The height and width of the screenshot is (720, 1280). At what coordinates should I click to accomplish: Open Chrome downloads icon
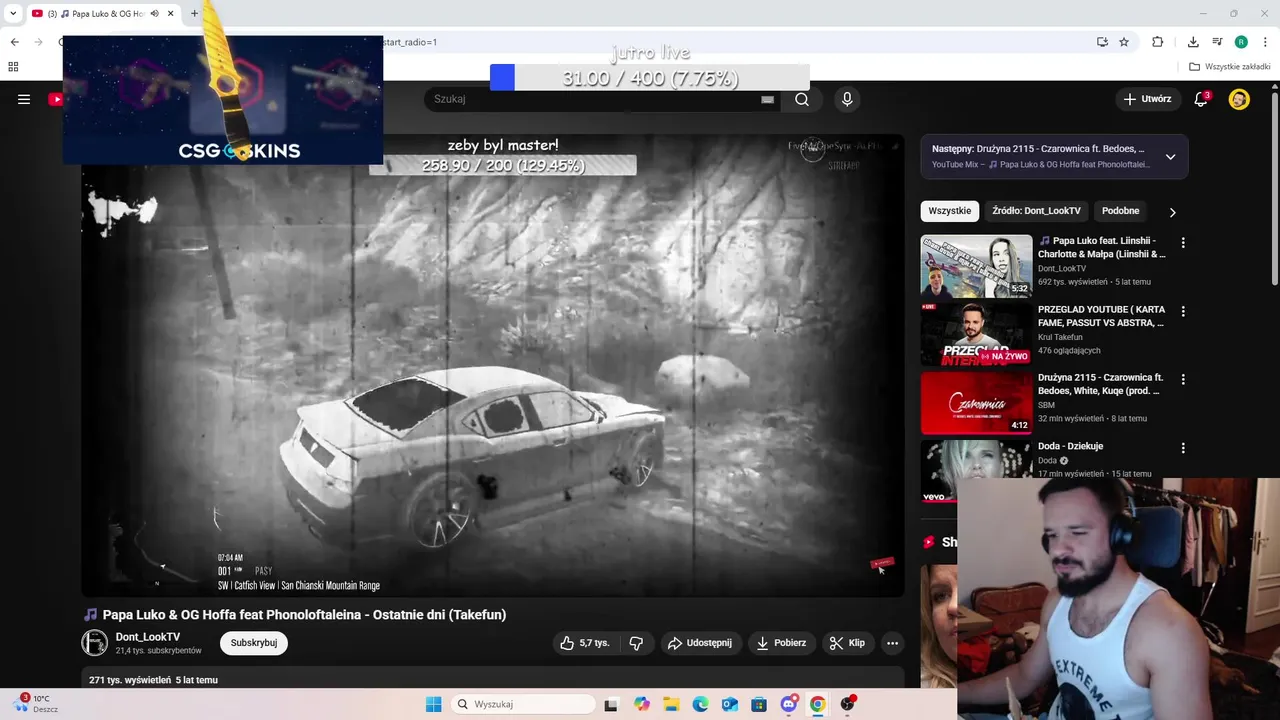click(1193, 42)
